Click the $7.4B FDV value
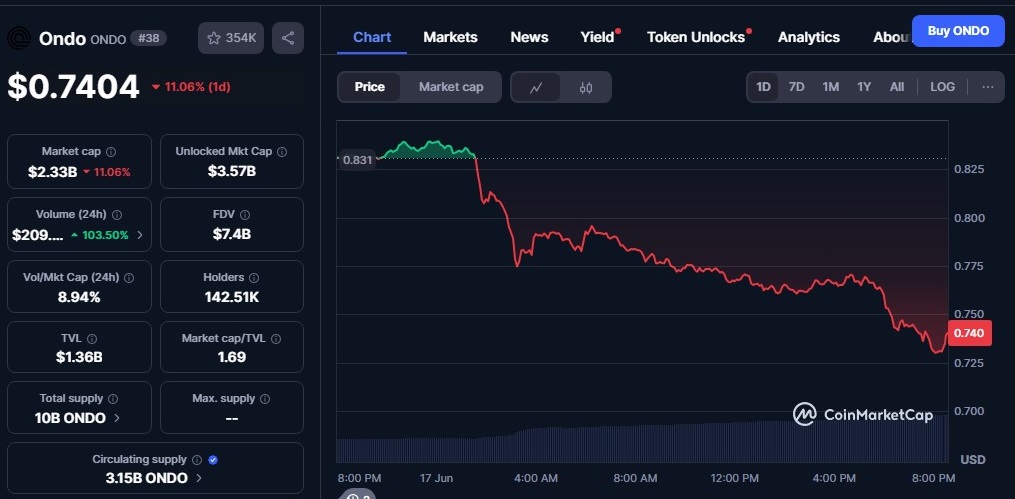1015x499 pixels. 232,234
